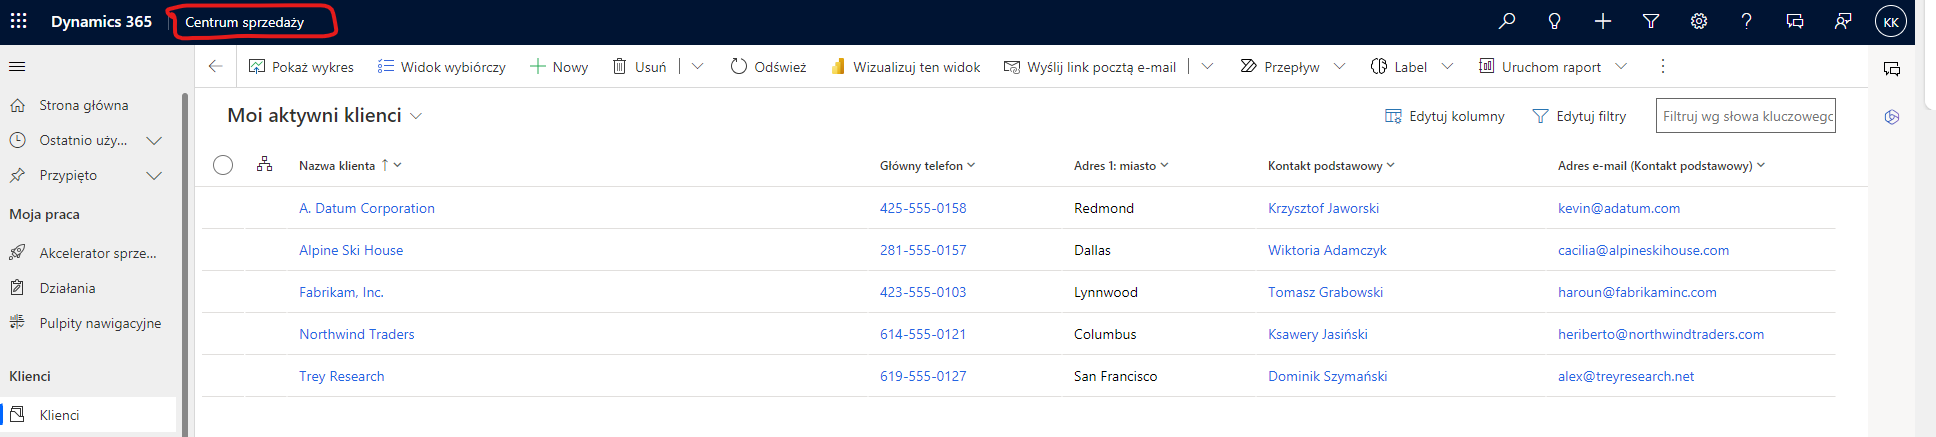Select Działania in the left navigation
Image resolution: width=1936 pixels, height=437 pixels.
pos(67,288)
